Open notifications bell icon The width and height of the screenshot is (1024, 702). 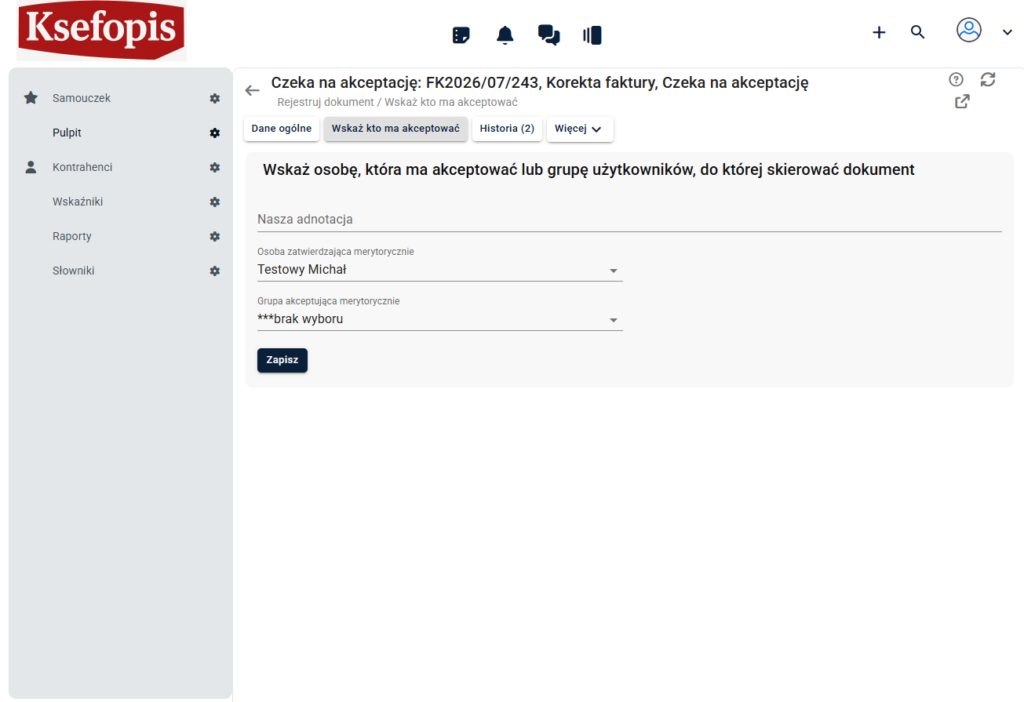[505, 35]
